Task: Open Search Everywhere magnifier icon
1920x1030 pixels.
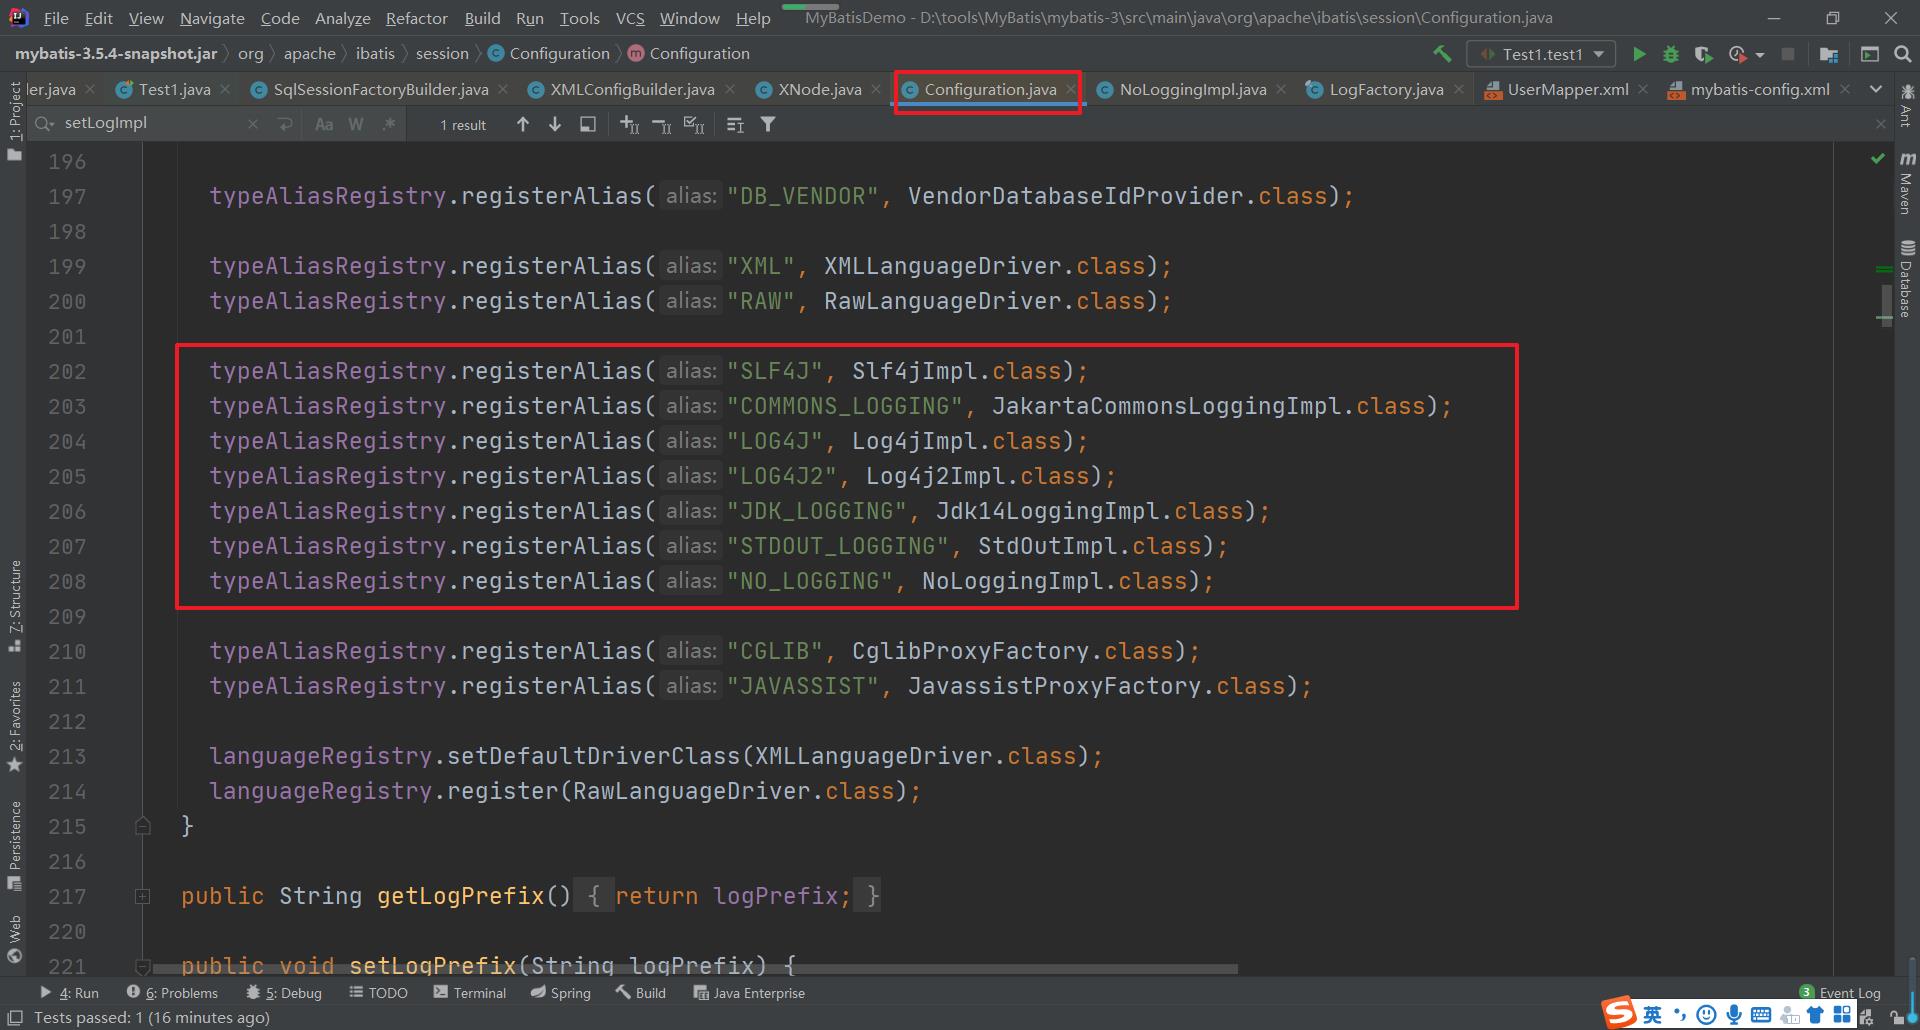Action: [x=1903, y=54]
